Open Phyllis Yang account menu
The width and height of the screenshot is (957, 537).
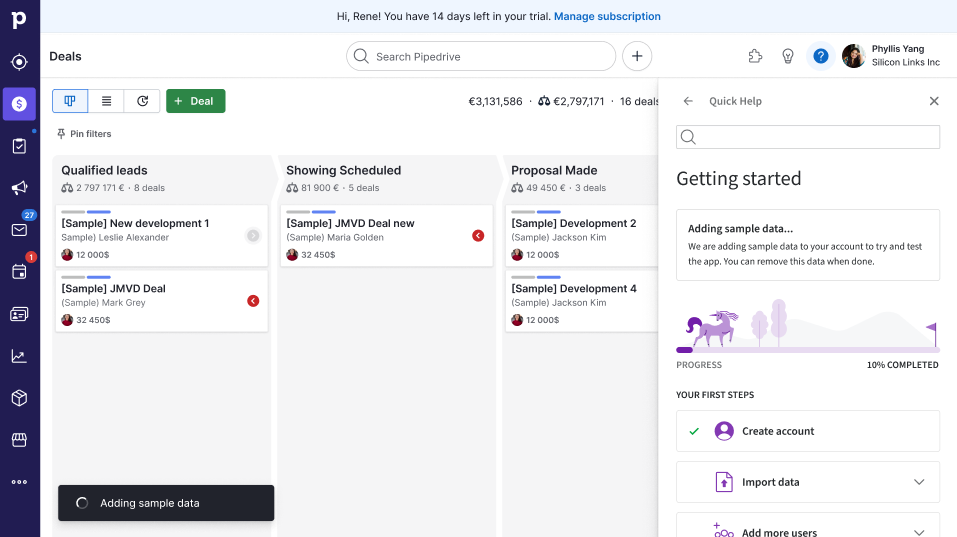pyautogui.click(x=891, y=56)
